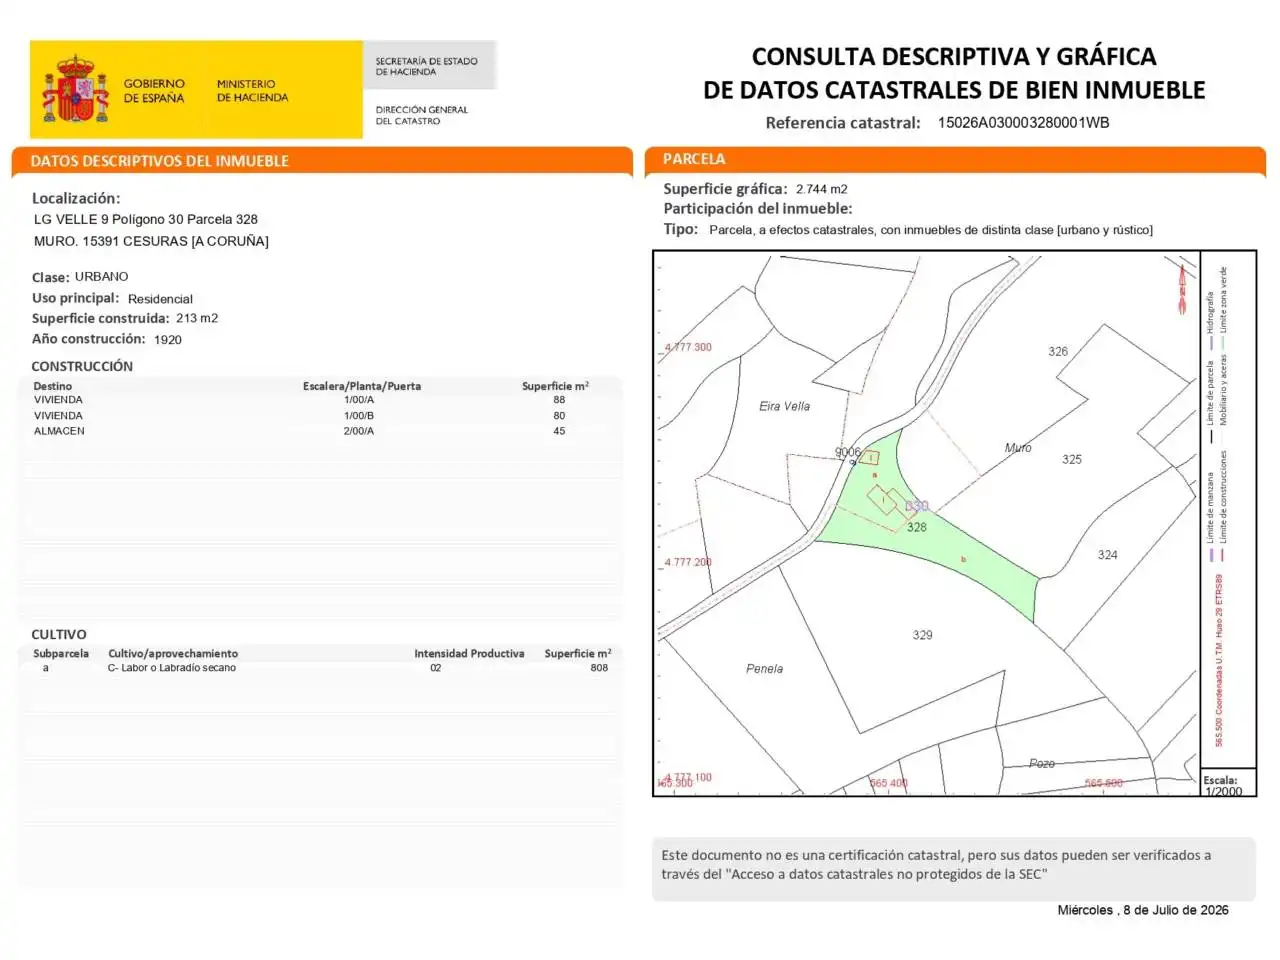Click the Clase value 'URBANO'
Viewport: 1280px width, 960px height.
101,277
